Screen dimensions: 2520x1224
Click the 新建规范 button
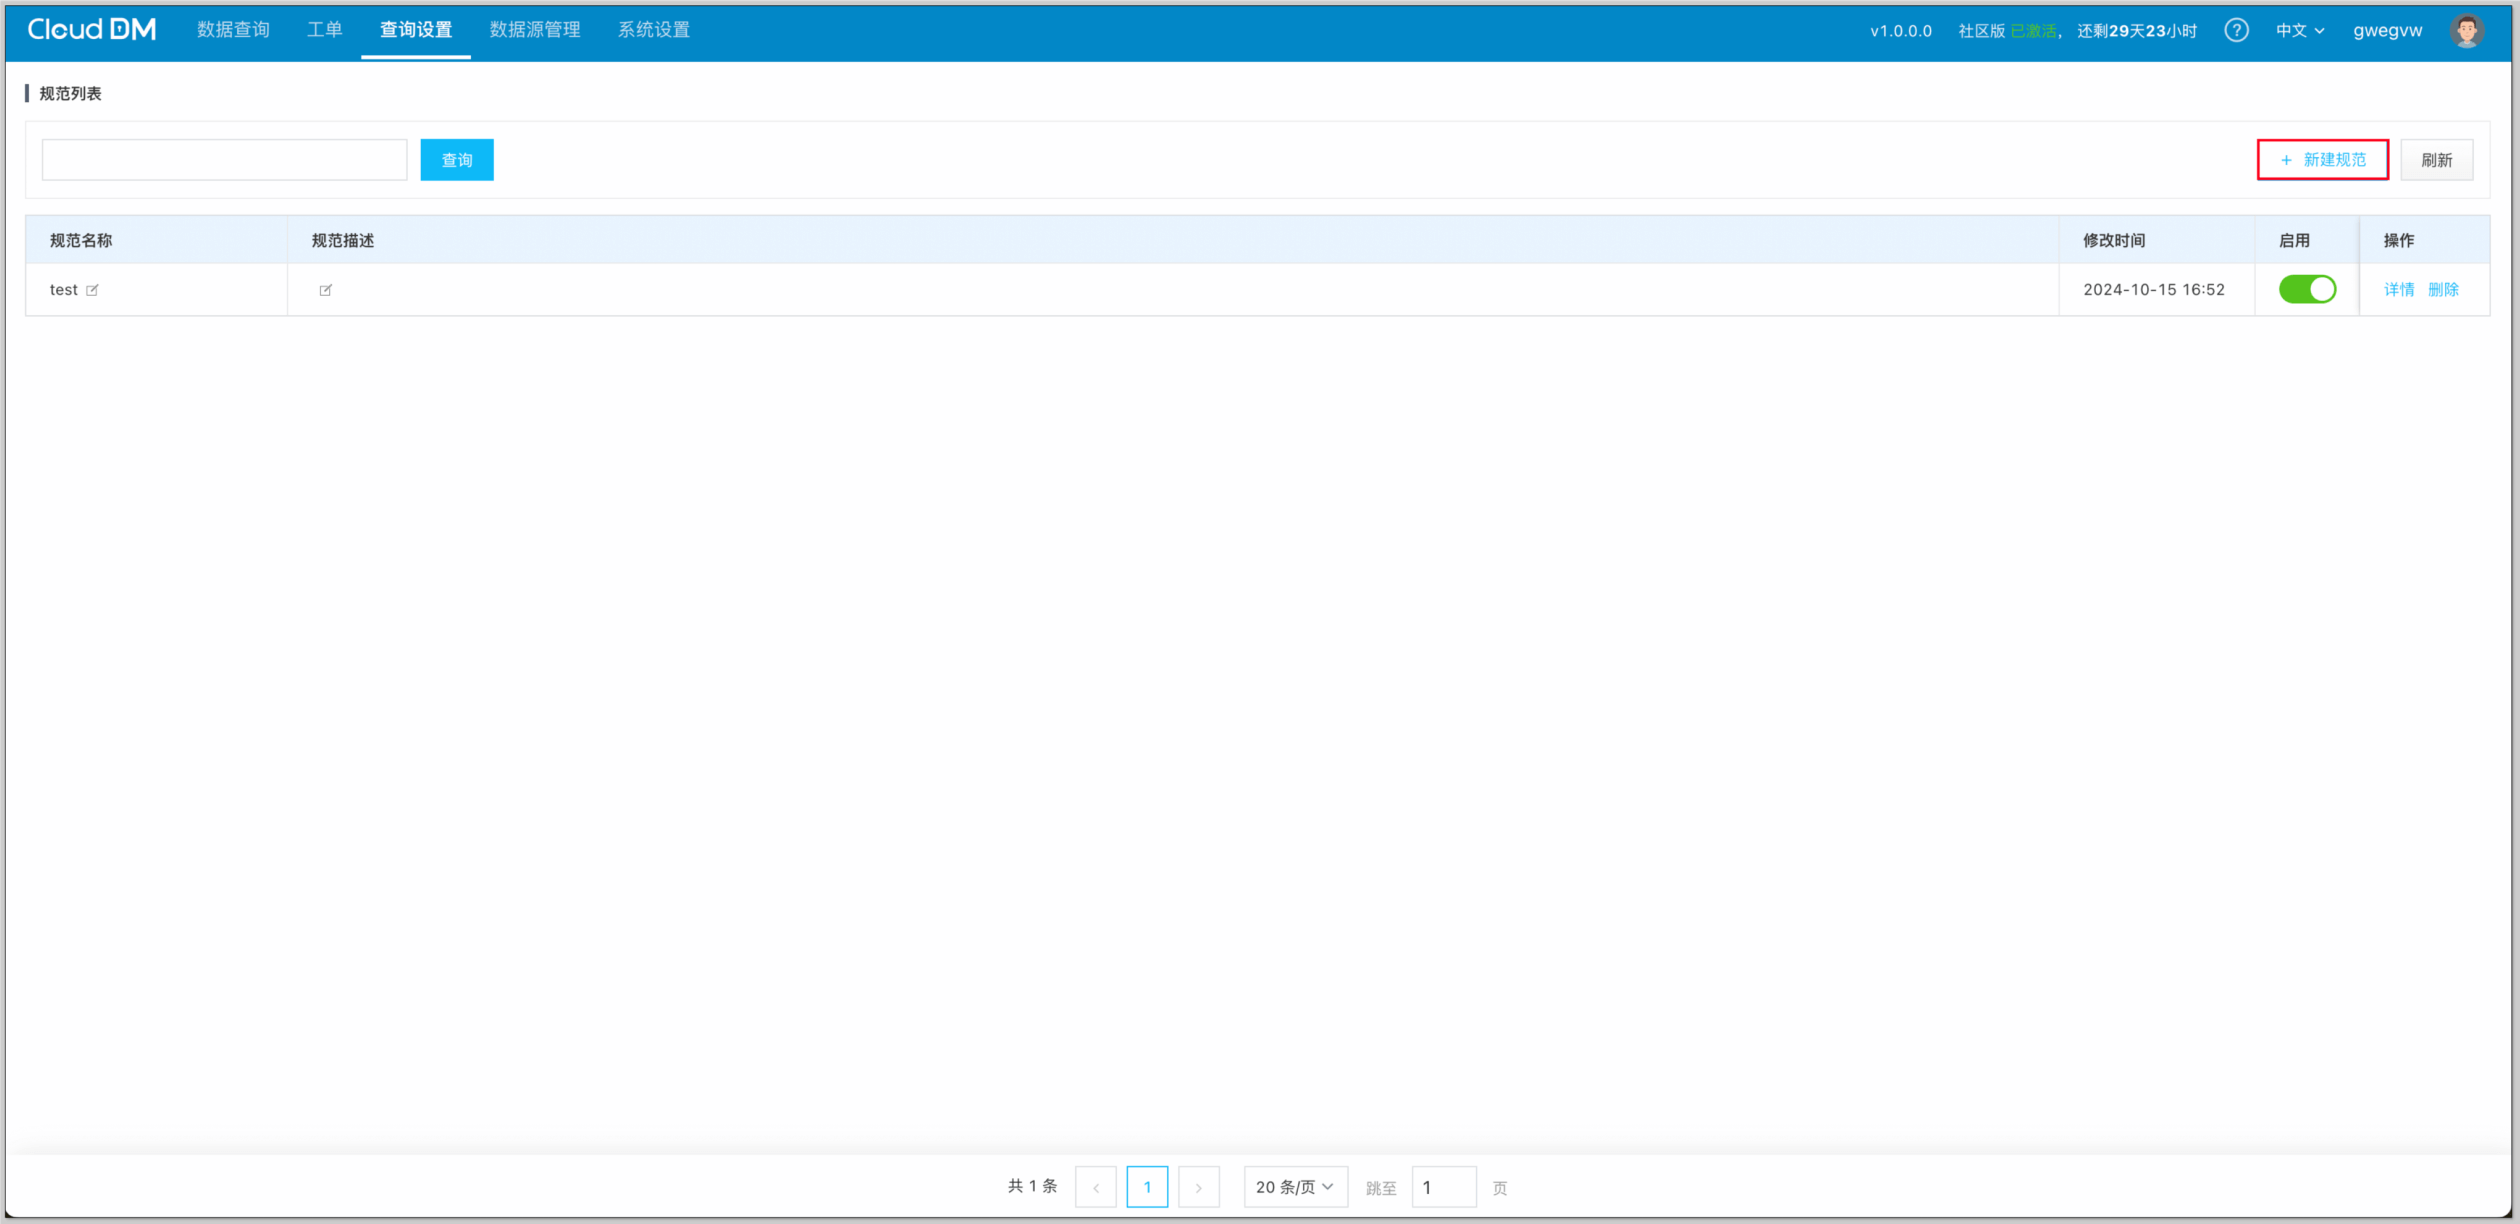tap(2322, 160)
